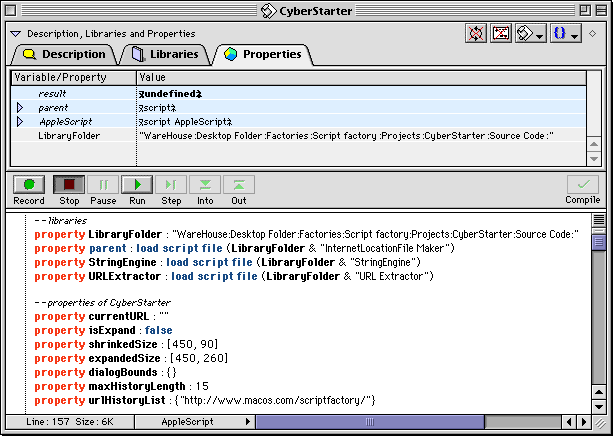Click the 'Line: 157 Size: 6K' status field
The width and height of the screenshot is (613, 436).
pos(70,422)
